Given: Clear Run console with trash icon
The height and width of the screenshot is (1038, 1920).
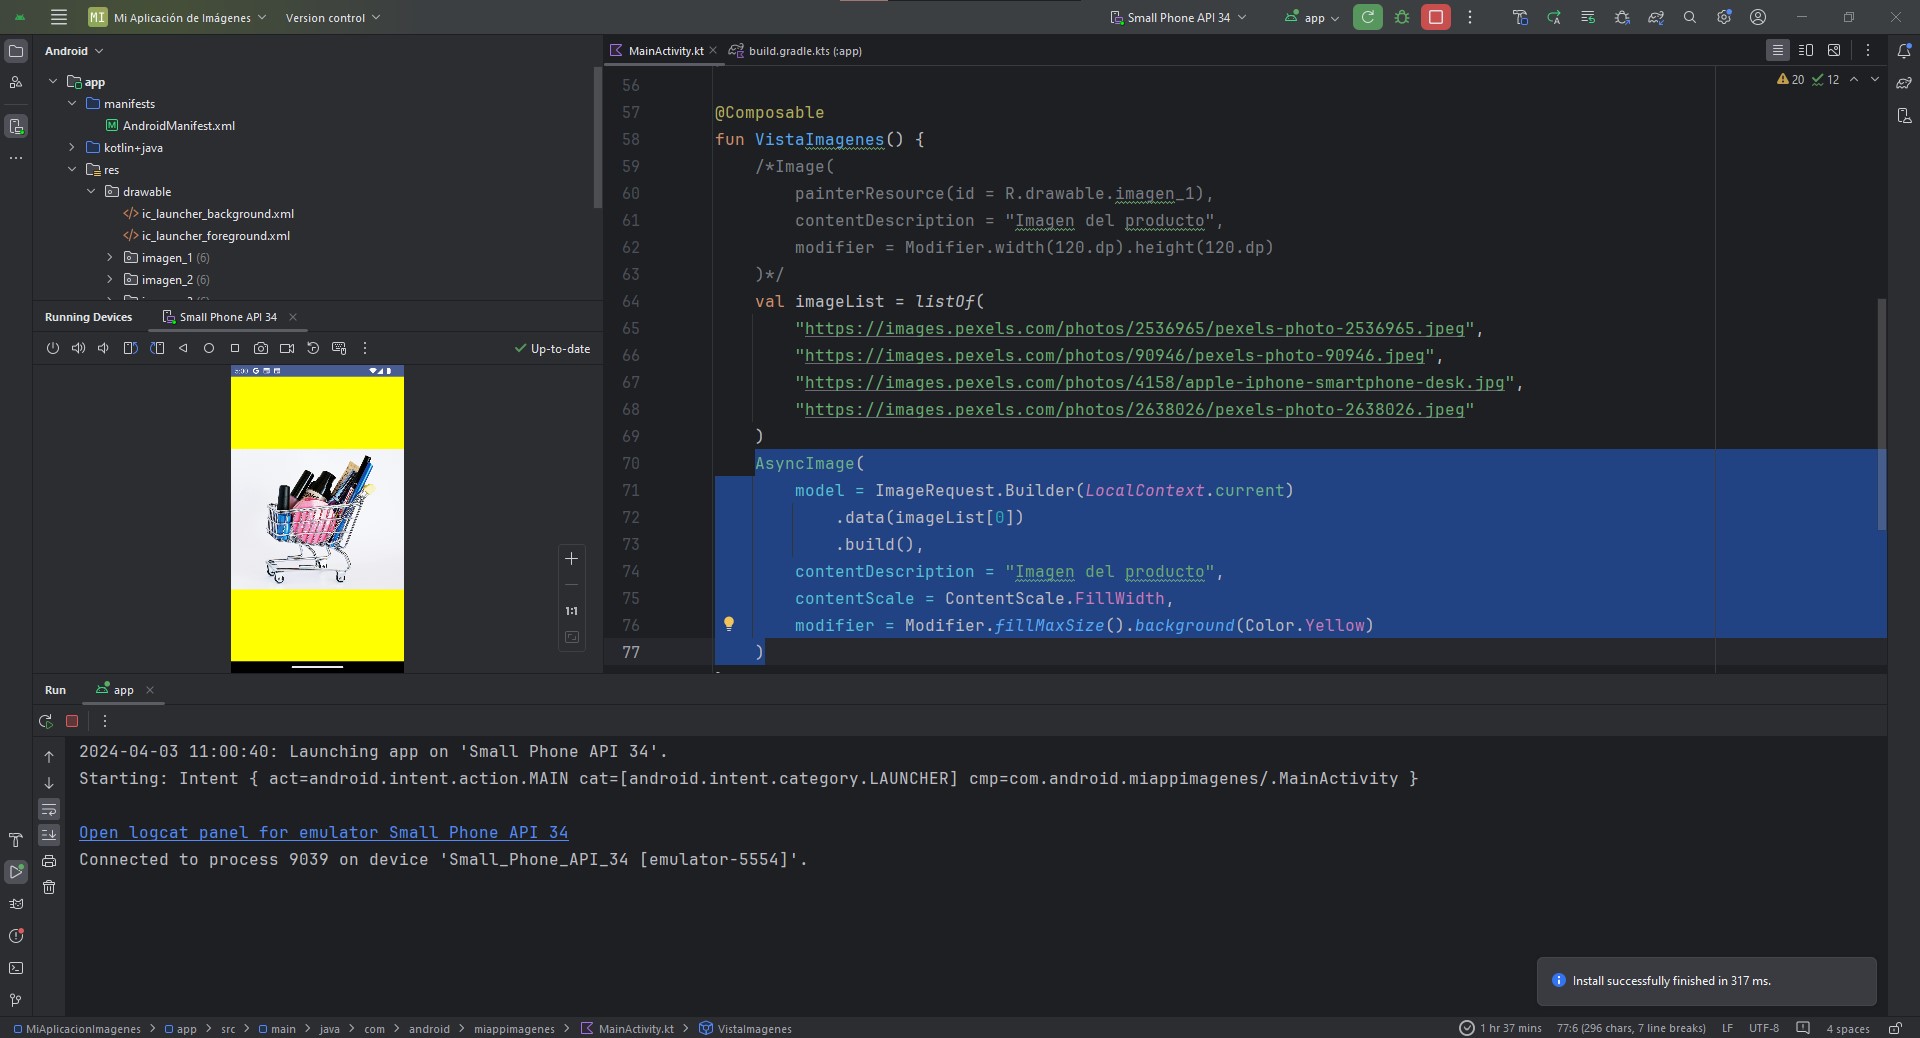Looking at the screenshot, I should pyautogui.click(x=49, y=887).
